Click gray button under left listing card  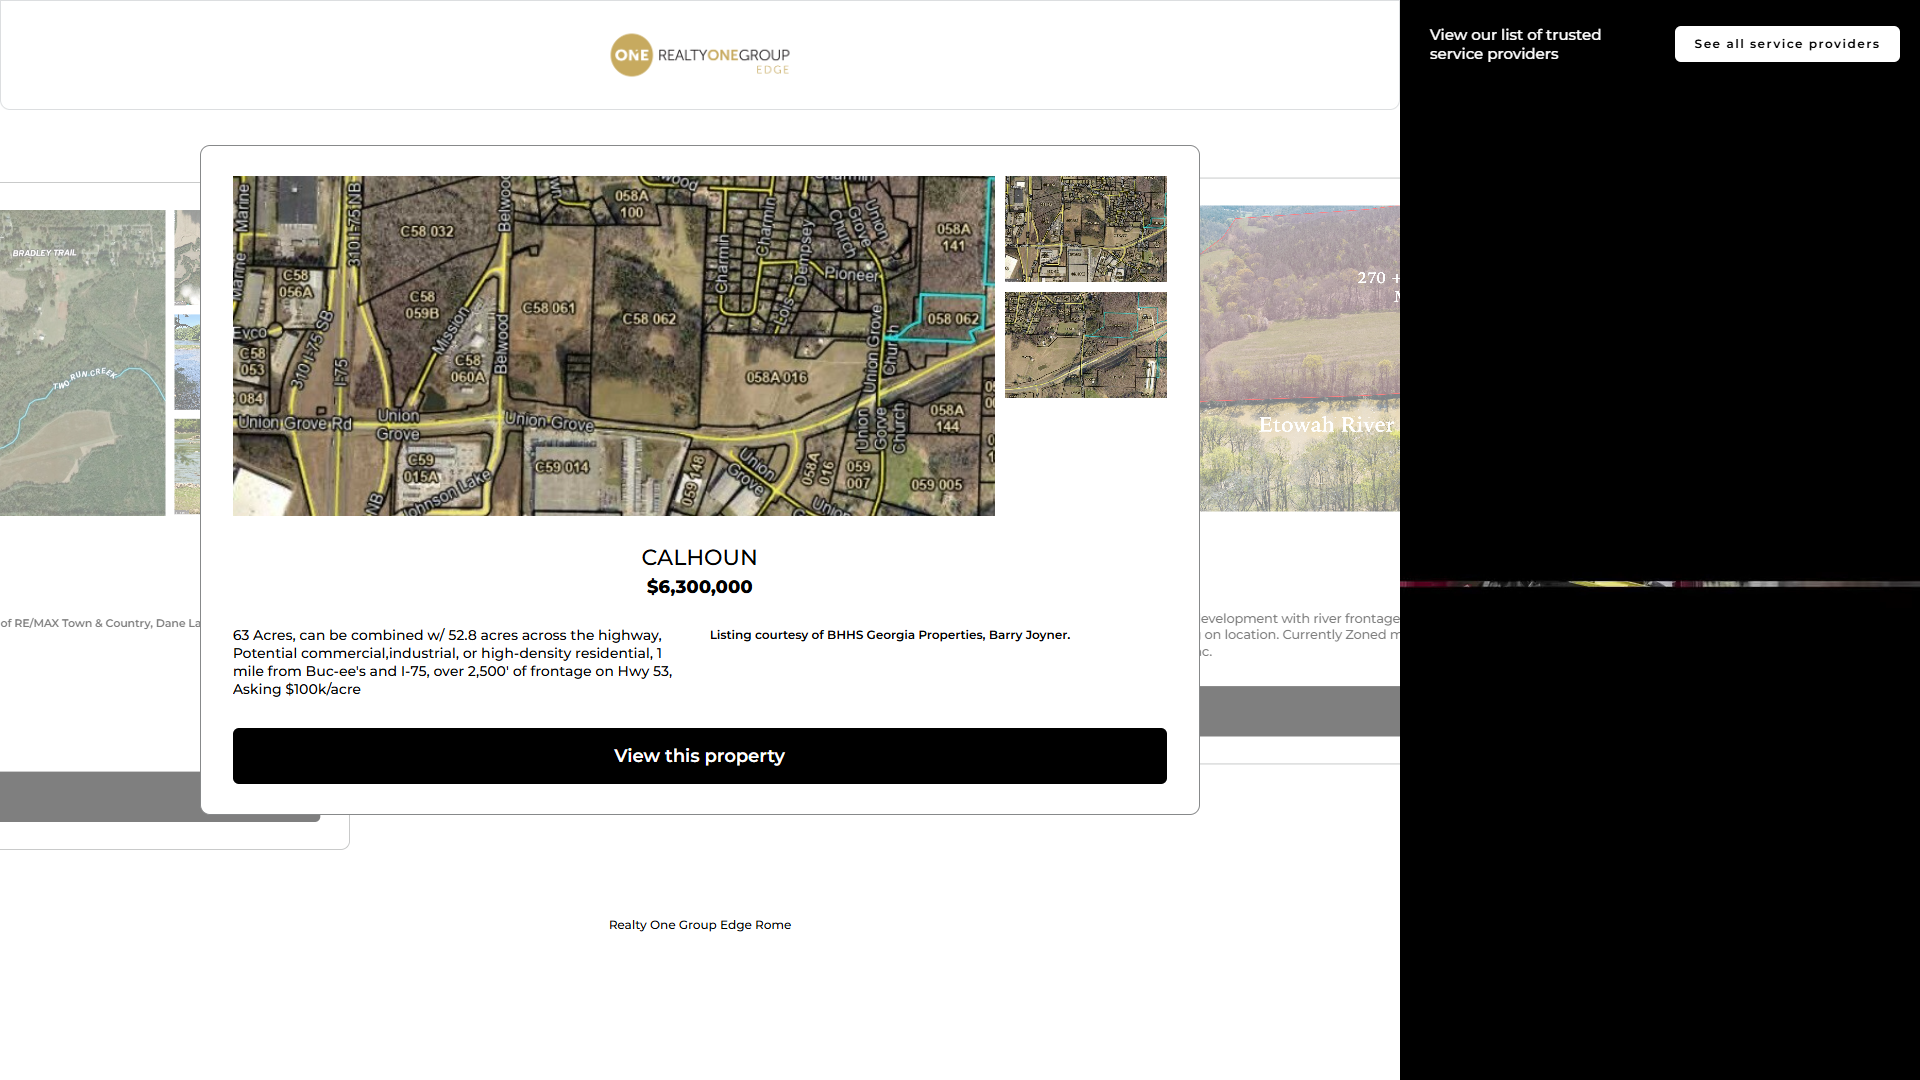100,796
